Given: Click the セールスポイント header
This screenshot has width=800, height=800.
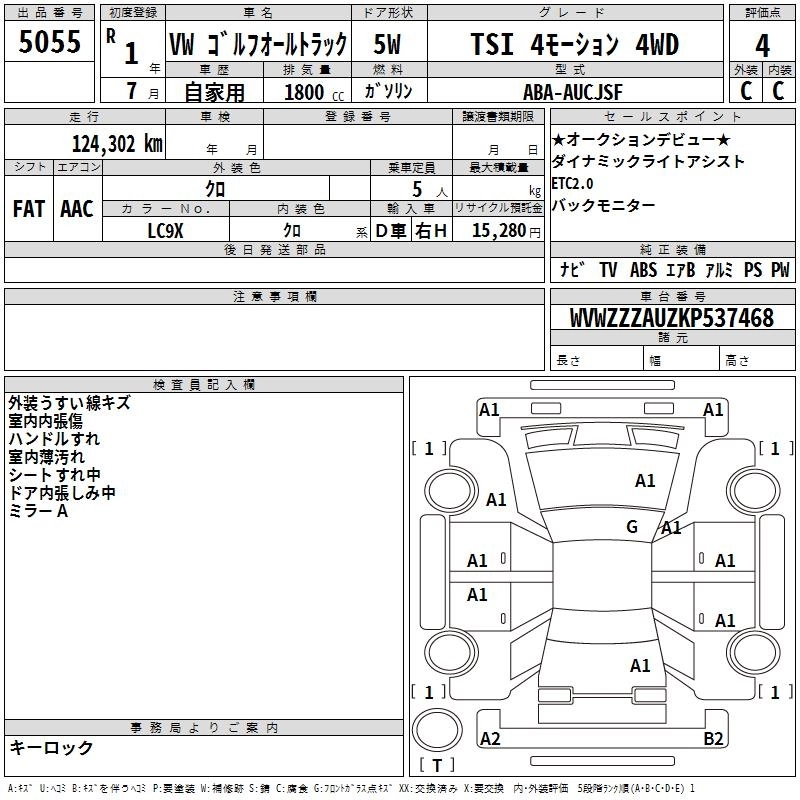Looking at the screenshot, I should 672,117.
